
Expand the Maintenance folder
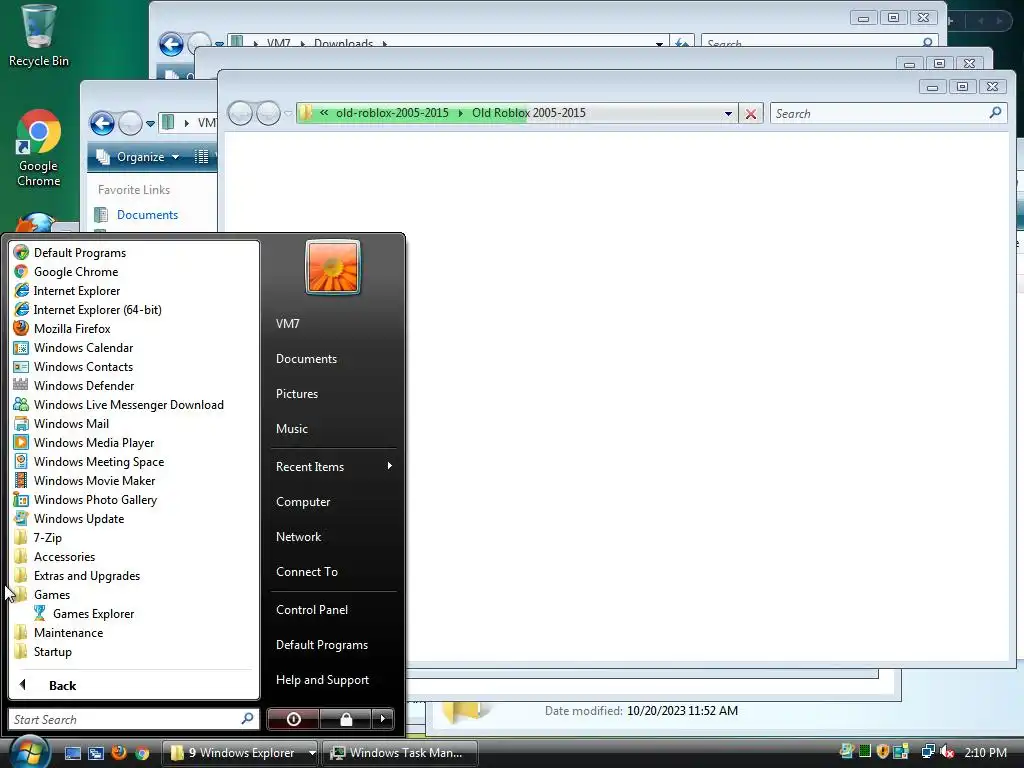[68, 632]
